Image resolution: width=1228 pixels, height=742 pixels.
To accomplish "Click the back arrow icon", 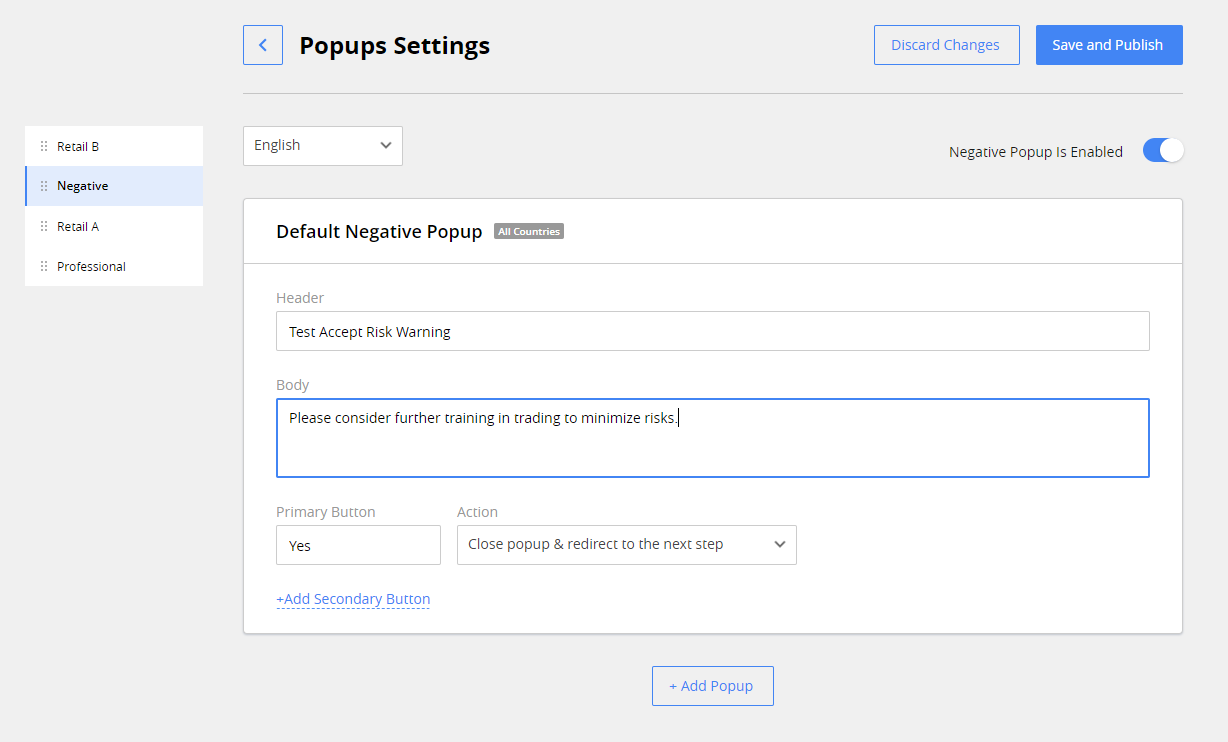I will coord(262,44).
